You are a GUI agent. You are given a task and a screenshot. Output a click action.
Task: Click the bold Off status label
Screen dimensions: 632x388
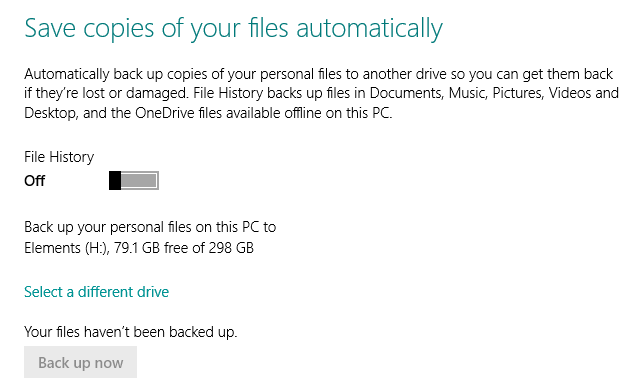pos(35,181)
